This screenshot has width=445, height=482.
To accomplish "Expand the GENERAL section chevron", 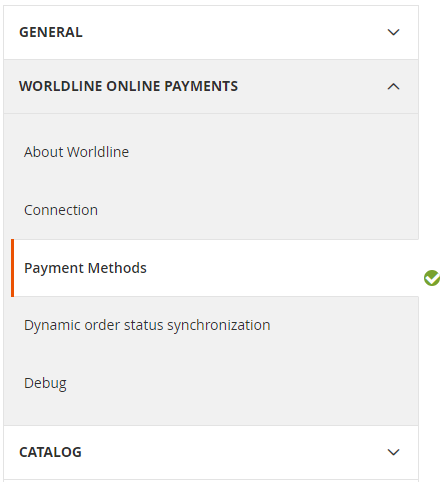I will pos(394,32).
